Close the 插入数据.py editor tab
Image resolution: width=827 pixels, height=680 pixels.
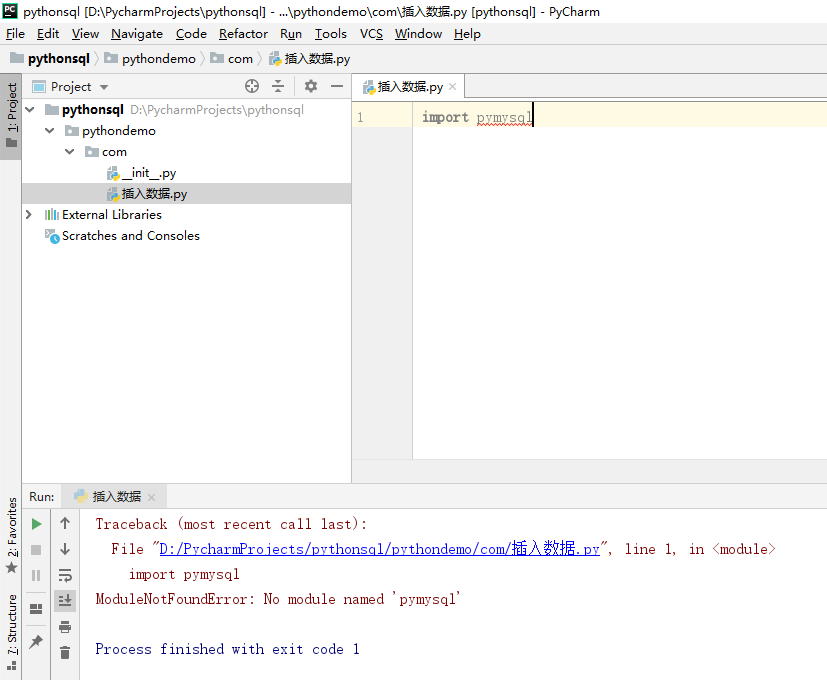(453, 87)
